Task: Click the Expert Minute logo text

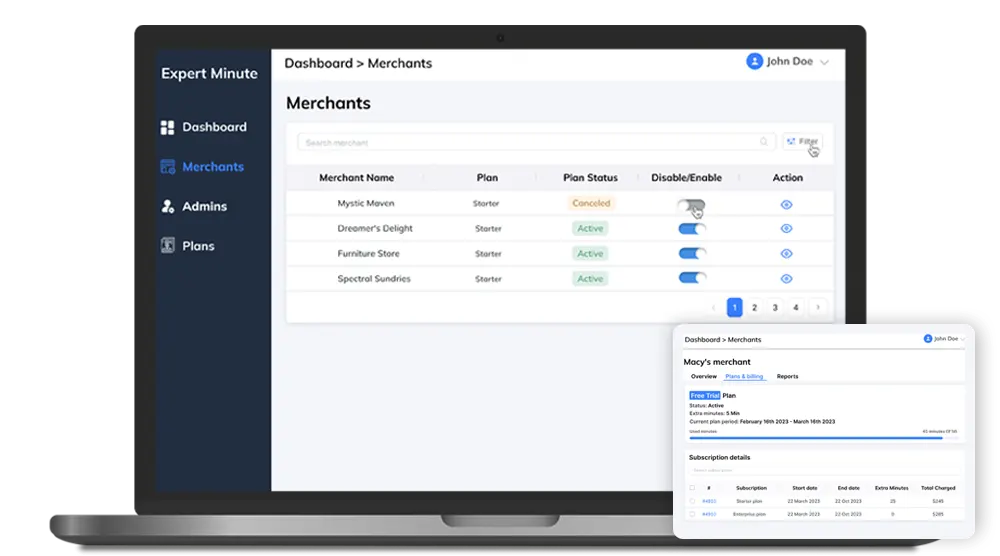Action: click(209, 73)
